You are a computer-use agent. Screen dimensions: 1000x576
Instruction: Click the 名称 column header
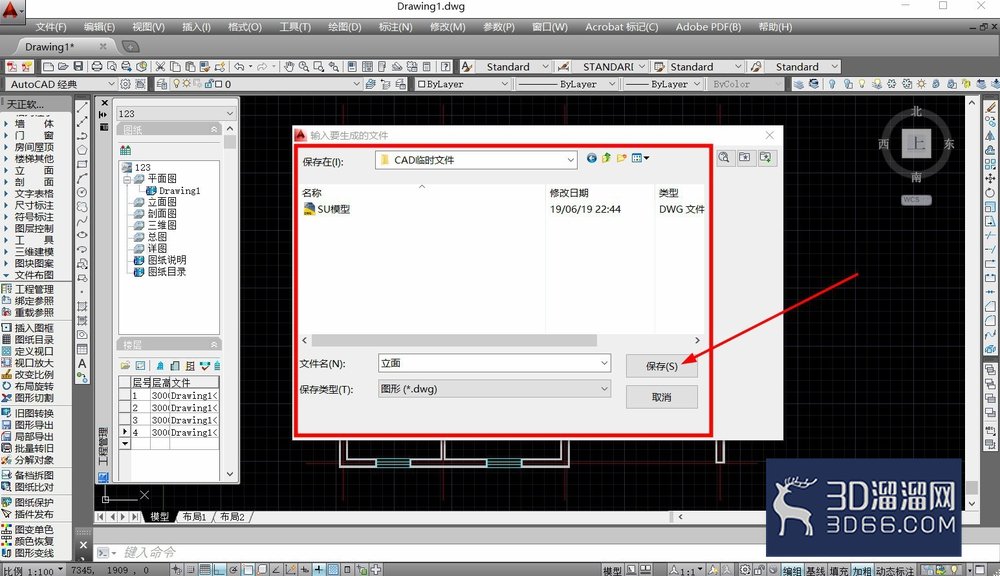312,193
